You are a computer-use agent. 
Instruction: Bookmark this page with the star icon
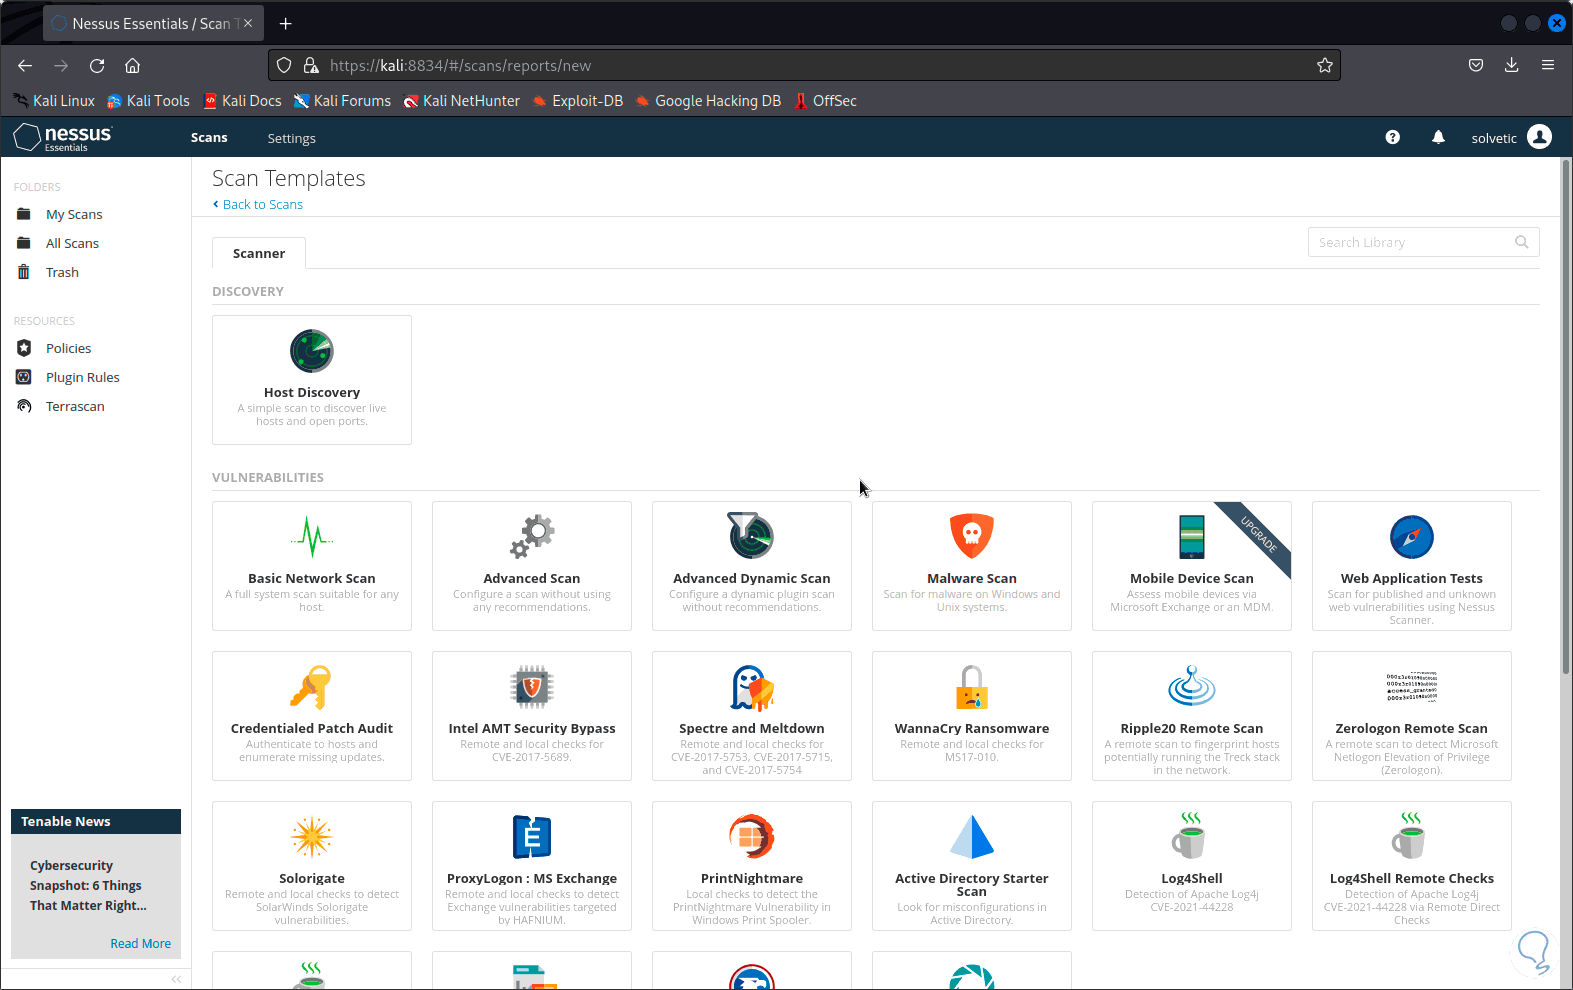click(1325, 65)
